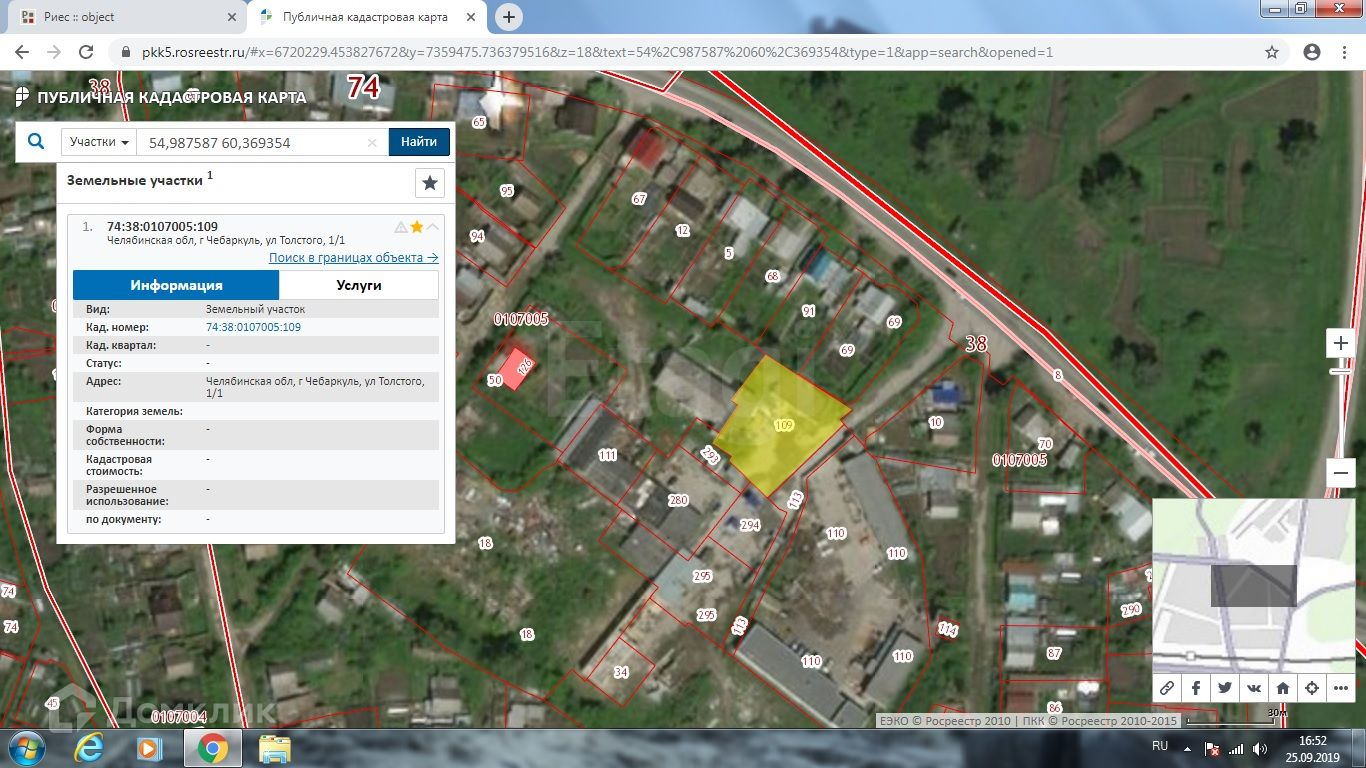This screenshot has height=768, width=1366.
Task: Click the highlighted yellow parcel 109
Action: tap(781, 425)
